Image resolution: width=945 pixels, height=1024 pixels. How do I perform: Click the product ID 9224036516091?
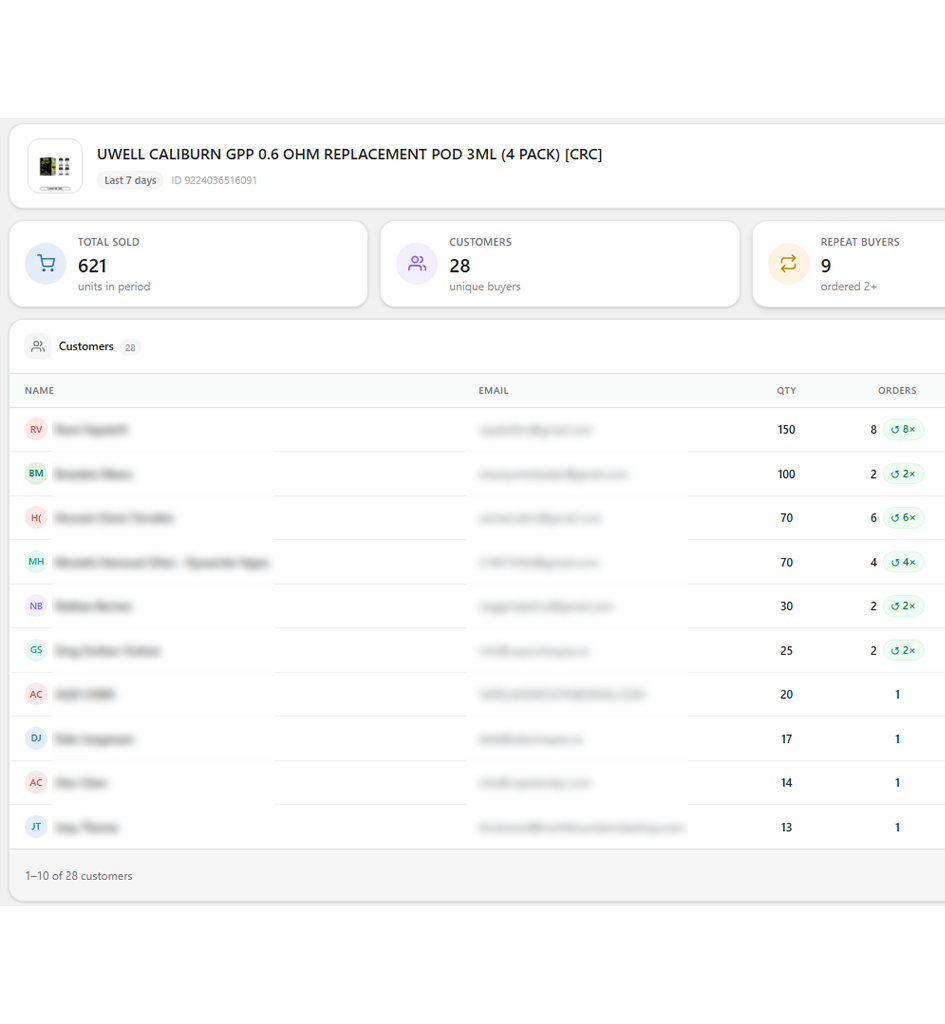click(214, 180)
